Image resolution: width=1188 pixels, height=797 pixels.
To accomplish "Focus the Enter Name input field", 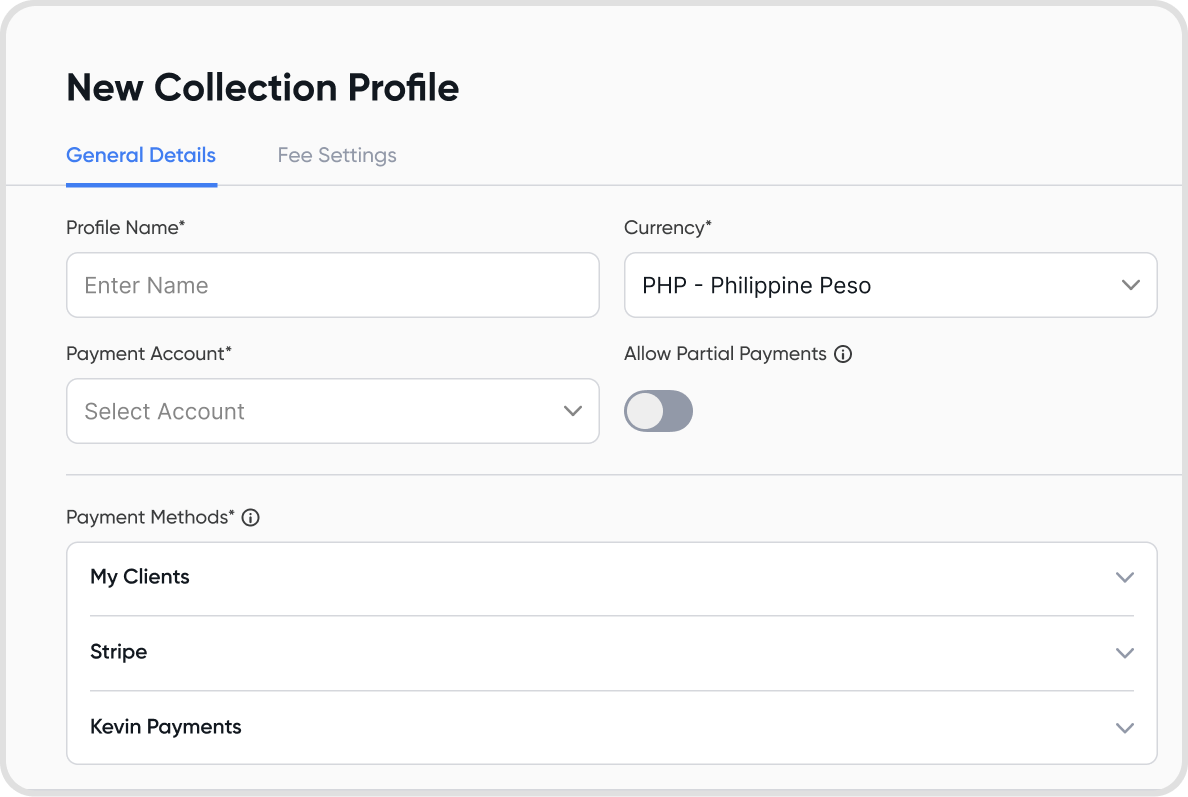I will pos(333,285).
